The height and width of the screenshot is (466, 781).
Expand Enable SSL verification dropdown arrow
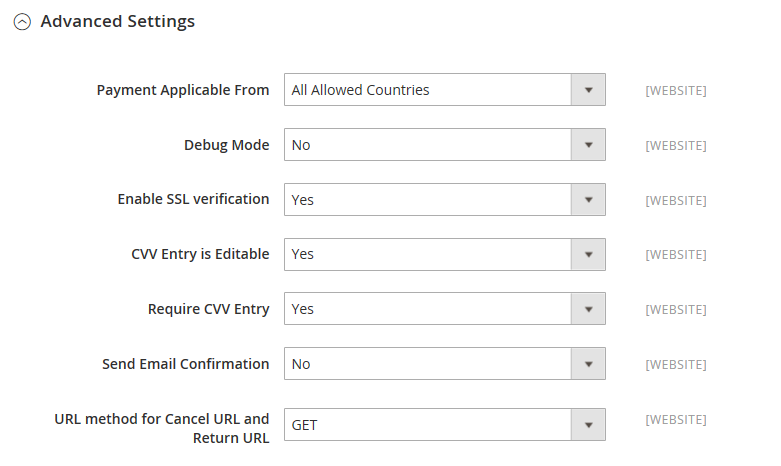tap(588, 200)
